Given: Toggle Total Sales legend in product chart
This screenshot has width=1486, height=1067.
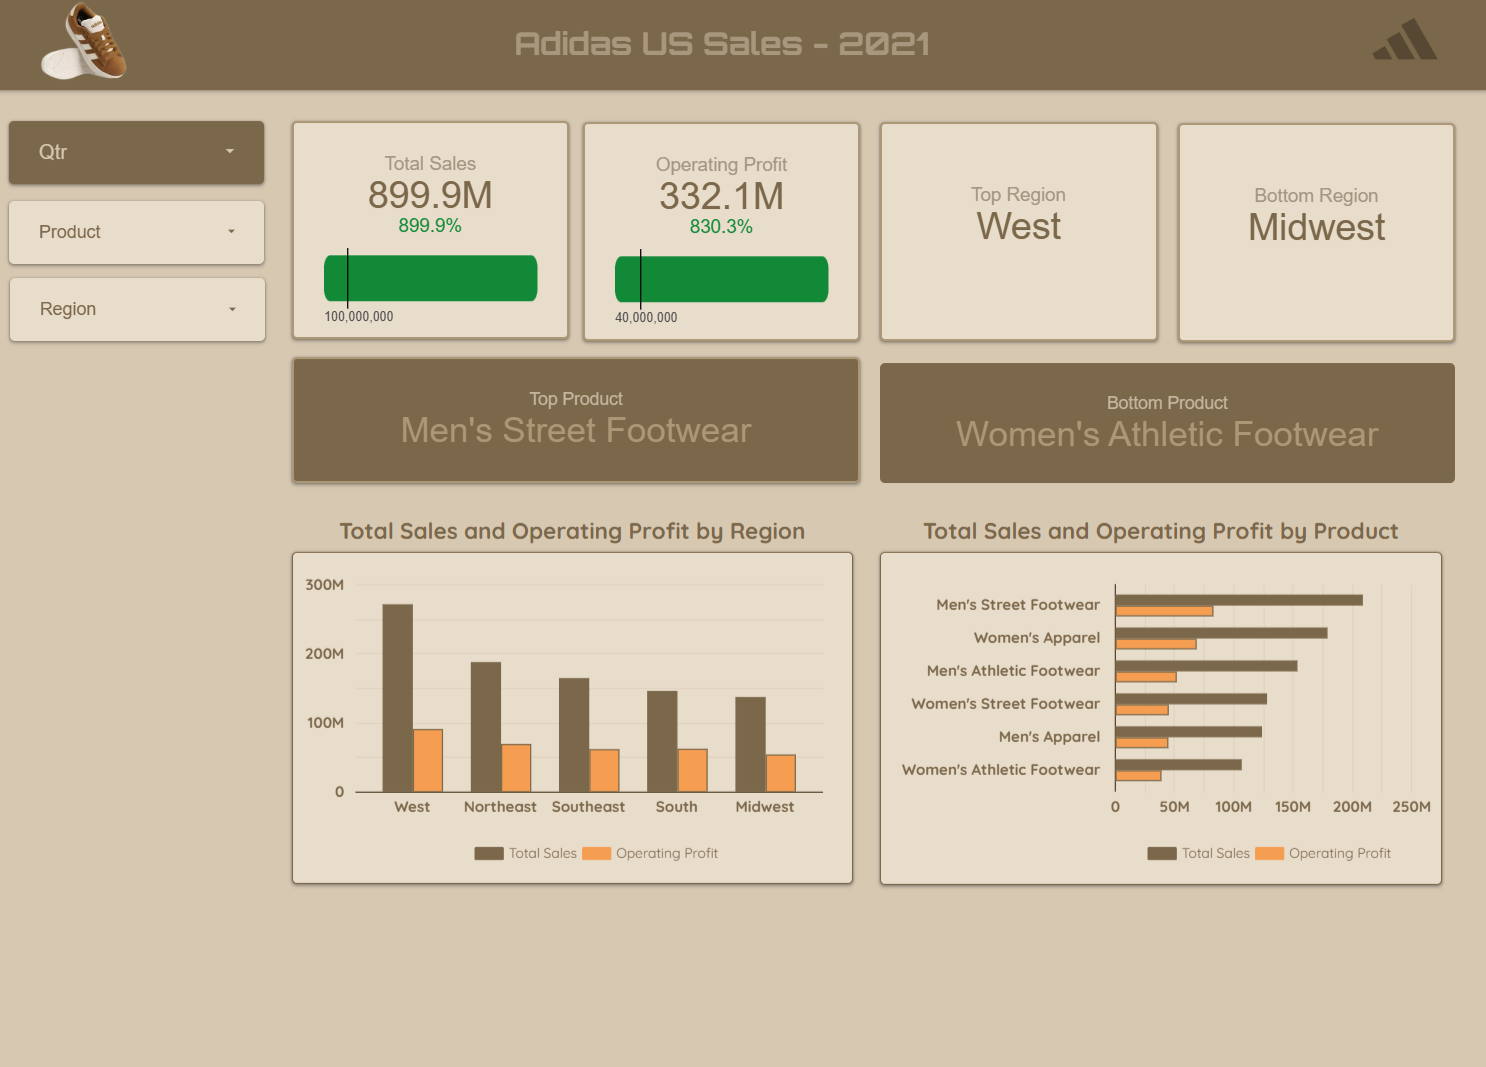Looking at the screenshot, I should coord(1199,853).
